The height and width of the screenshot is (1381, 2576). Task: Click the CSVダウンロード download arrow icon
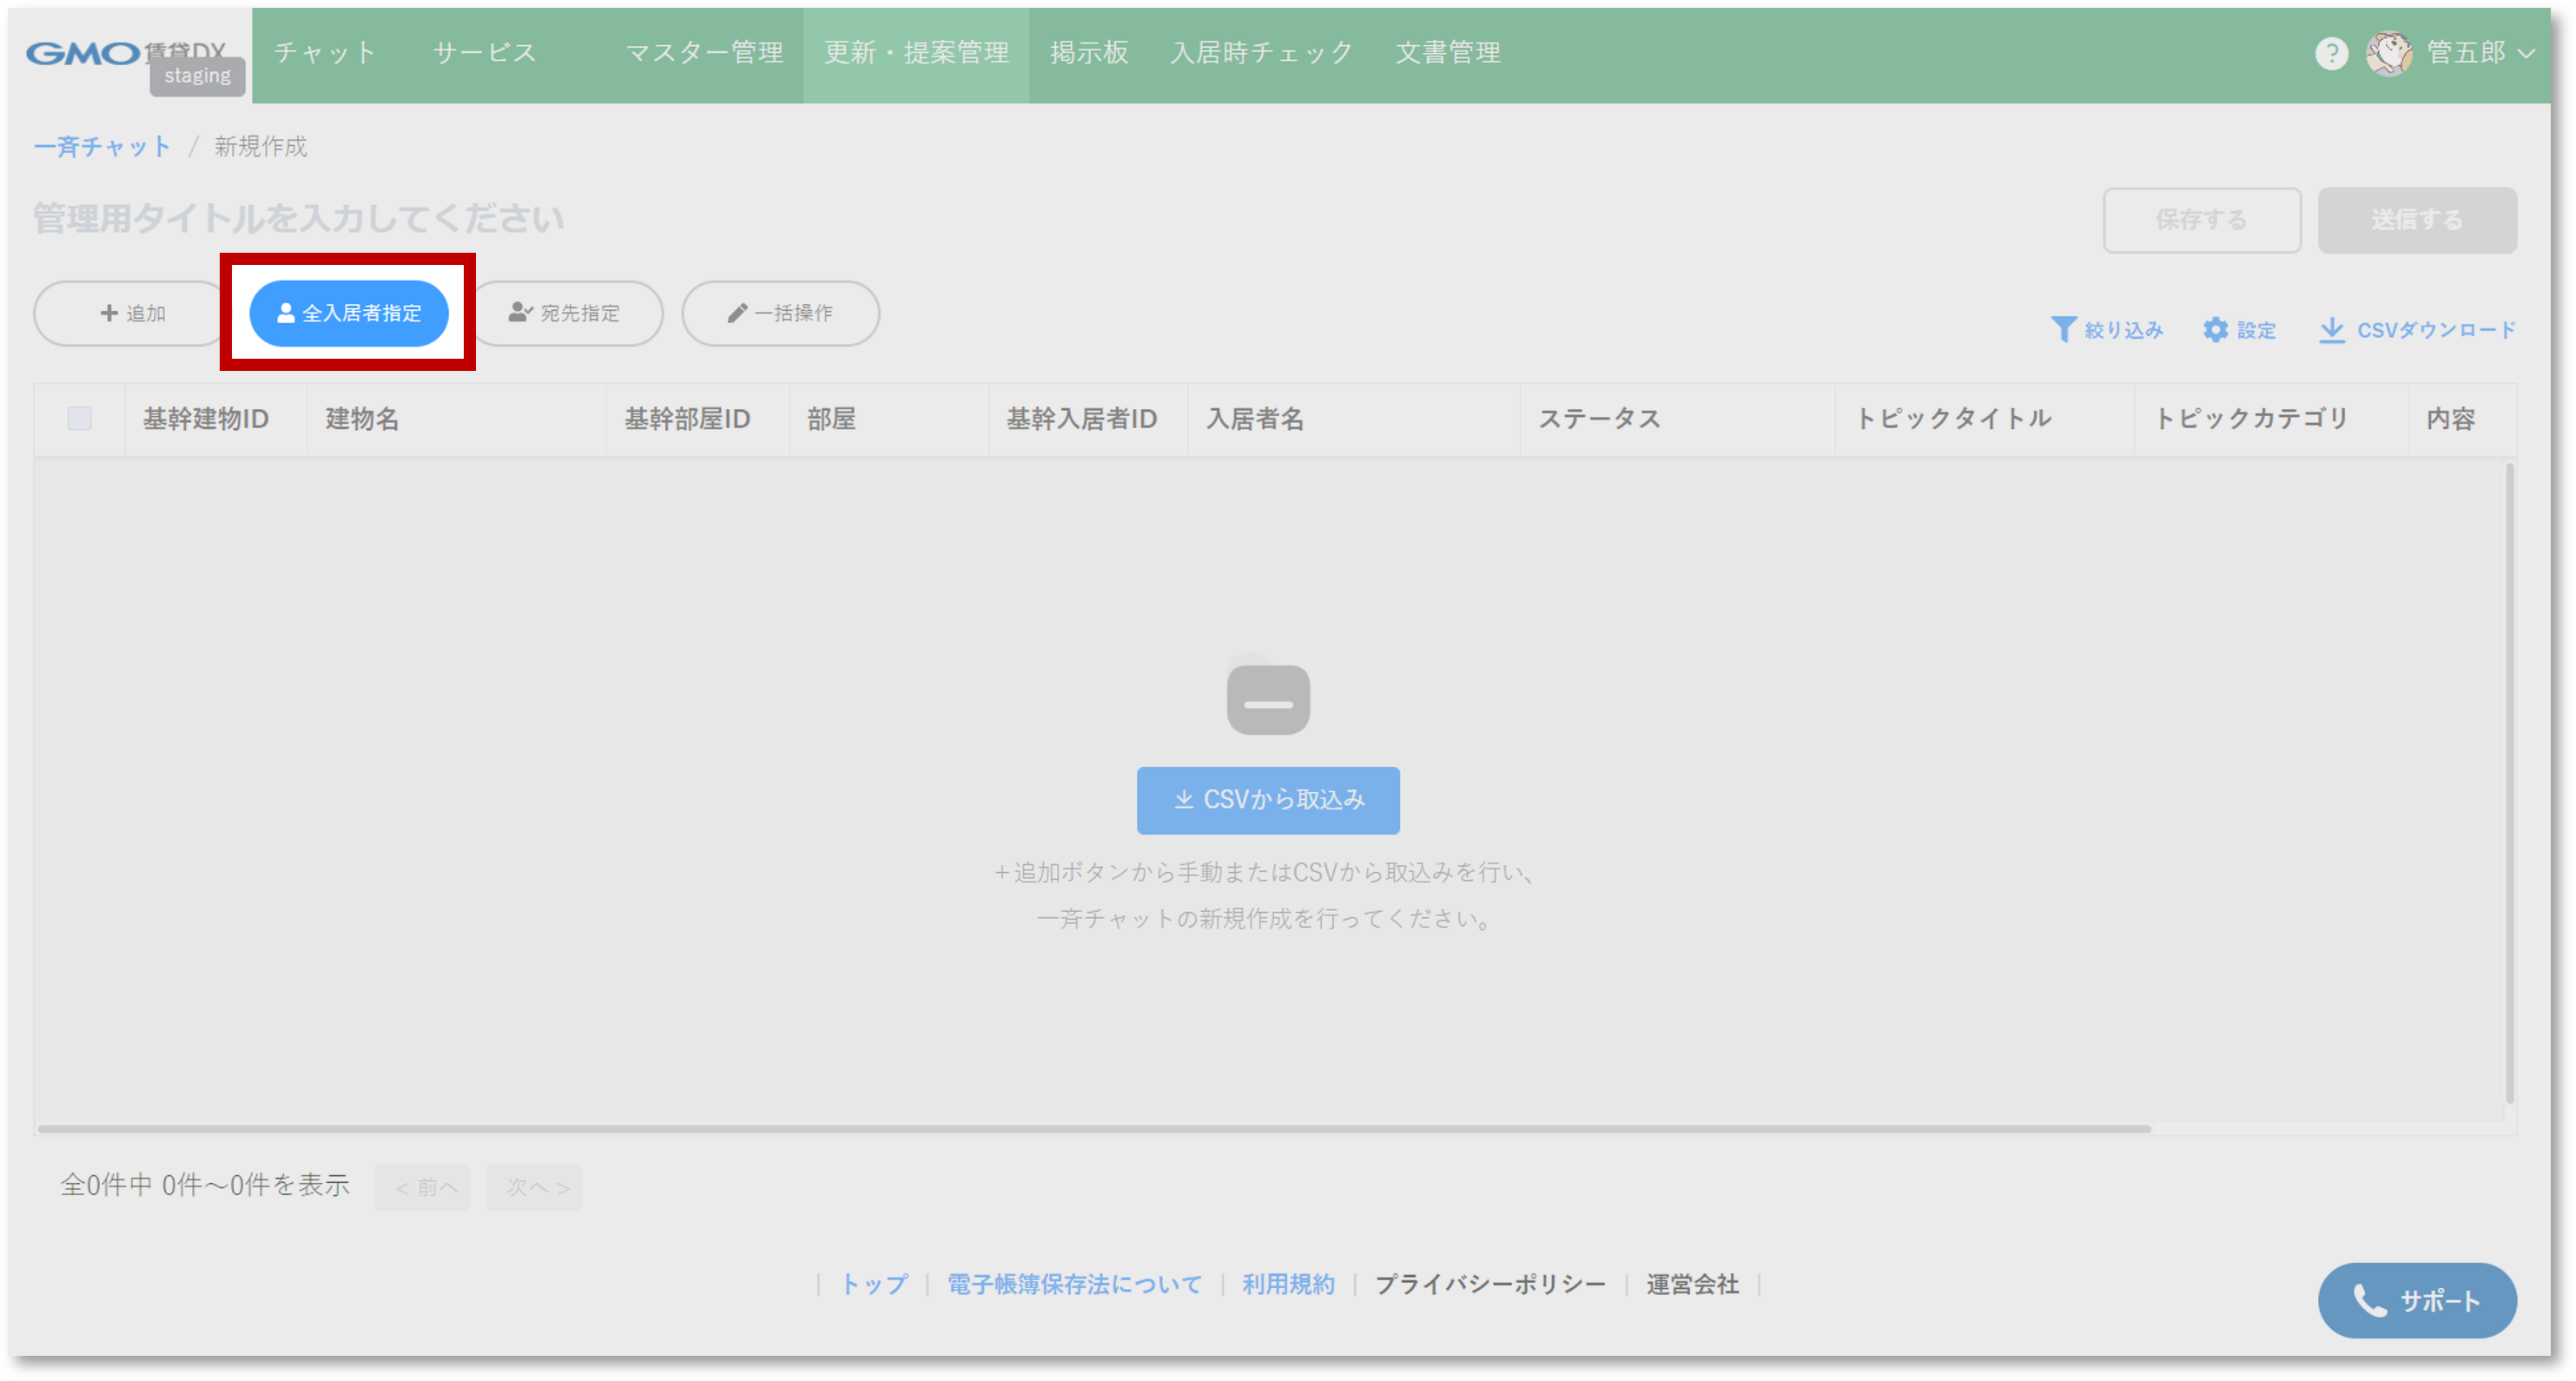pos(2331,330)
